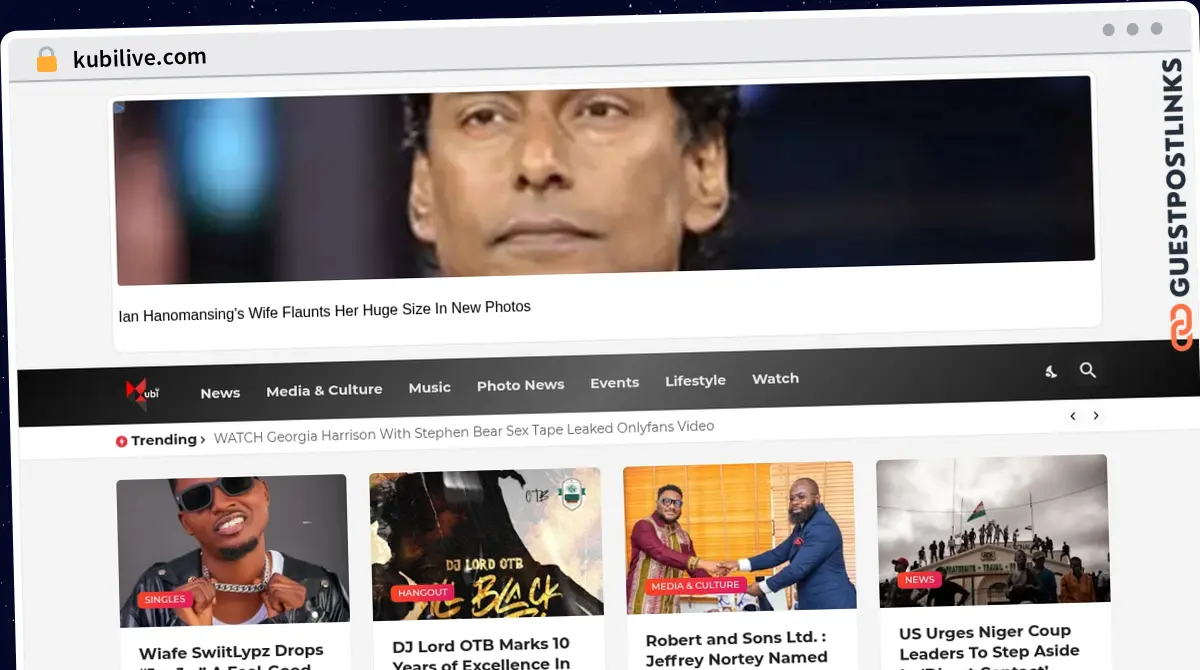Click the NEWS category tag on Niger photo

[x=919, y=580]
